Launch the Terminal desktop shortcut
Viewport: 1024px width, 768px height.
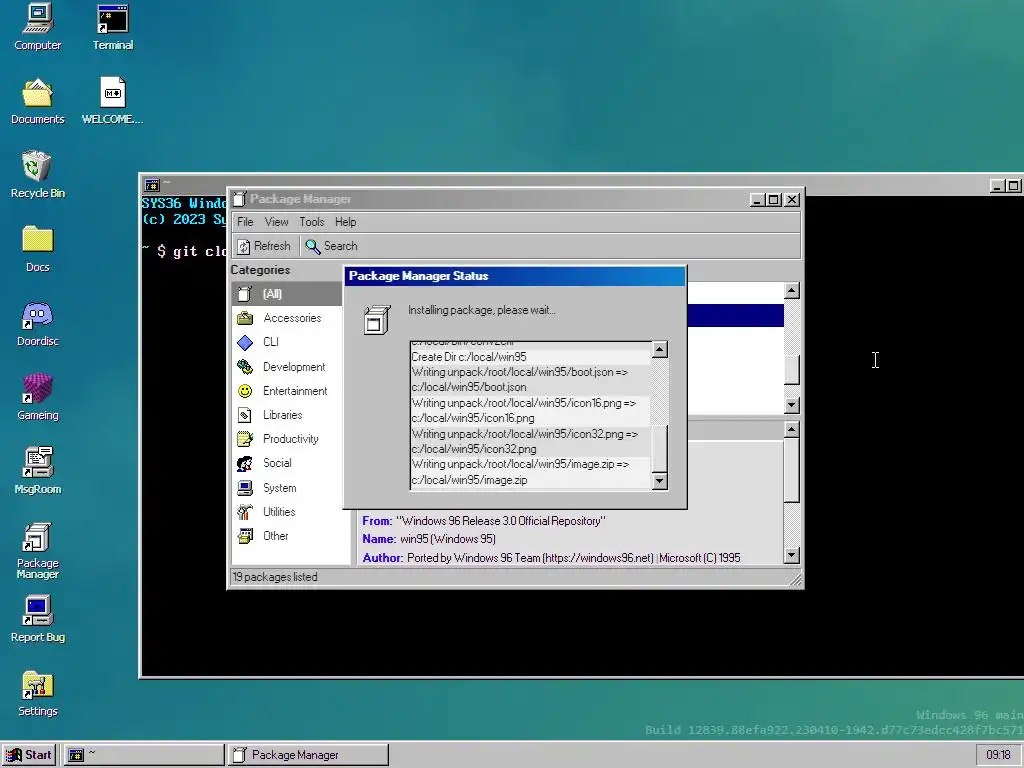pos(112,27)
